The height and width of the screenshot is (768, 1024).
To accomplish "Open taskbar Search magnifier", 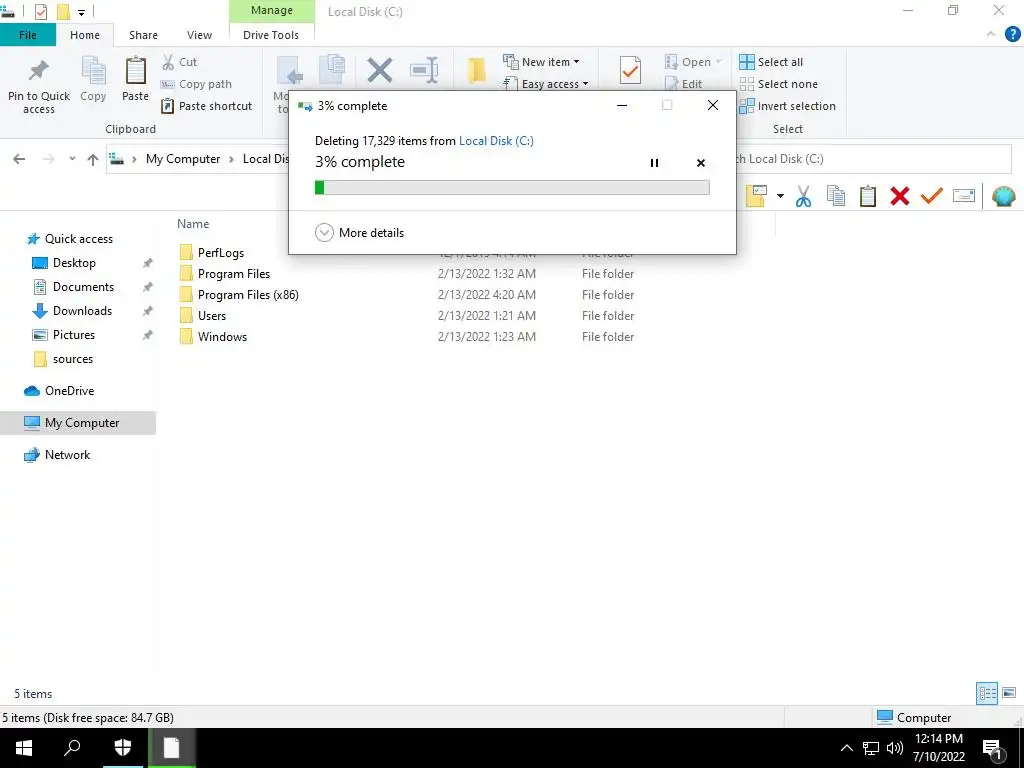I will coord(72,748).
